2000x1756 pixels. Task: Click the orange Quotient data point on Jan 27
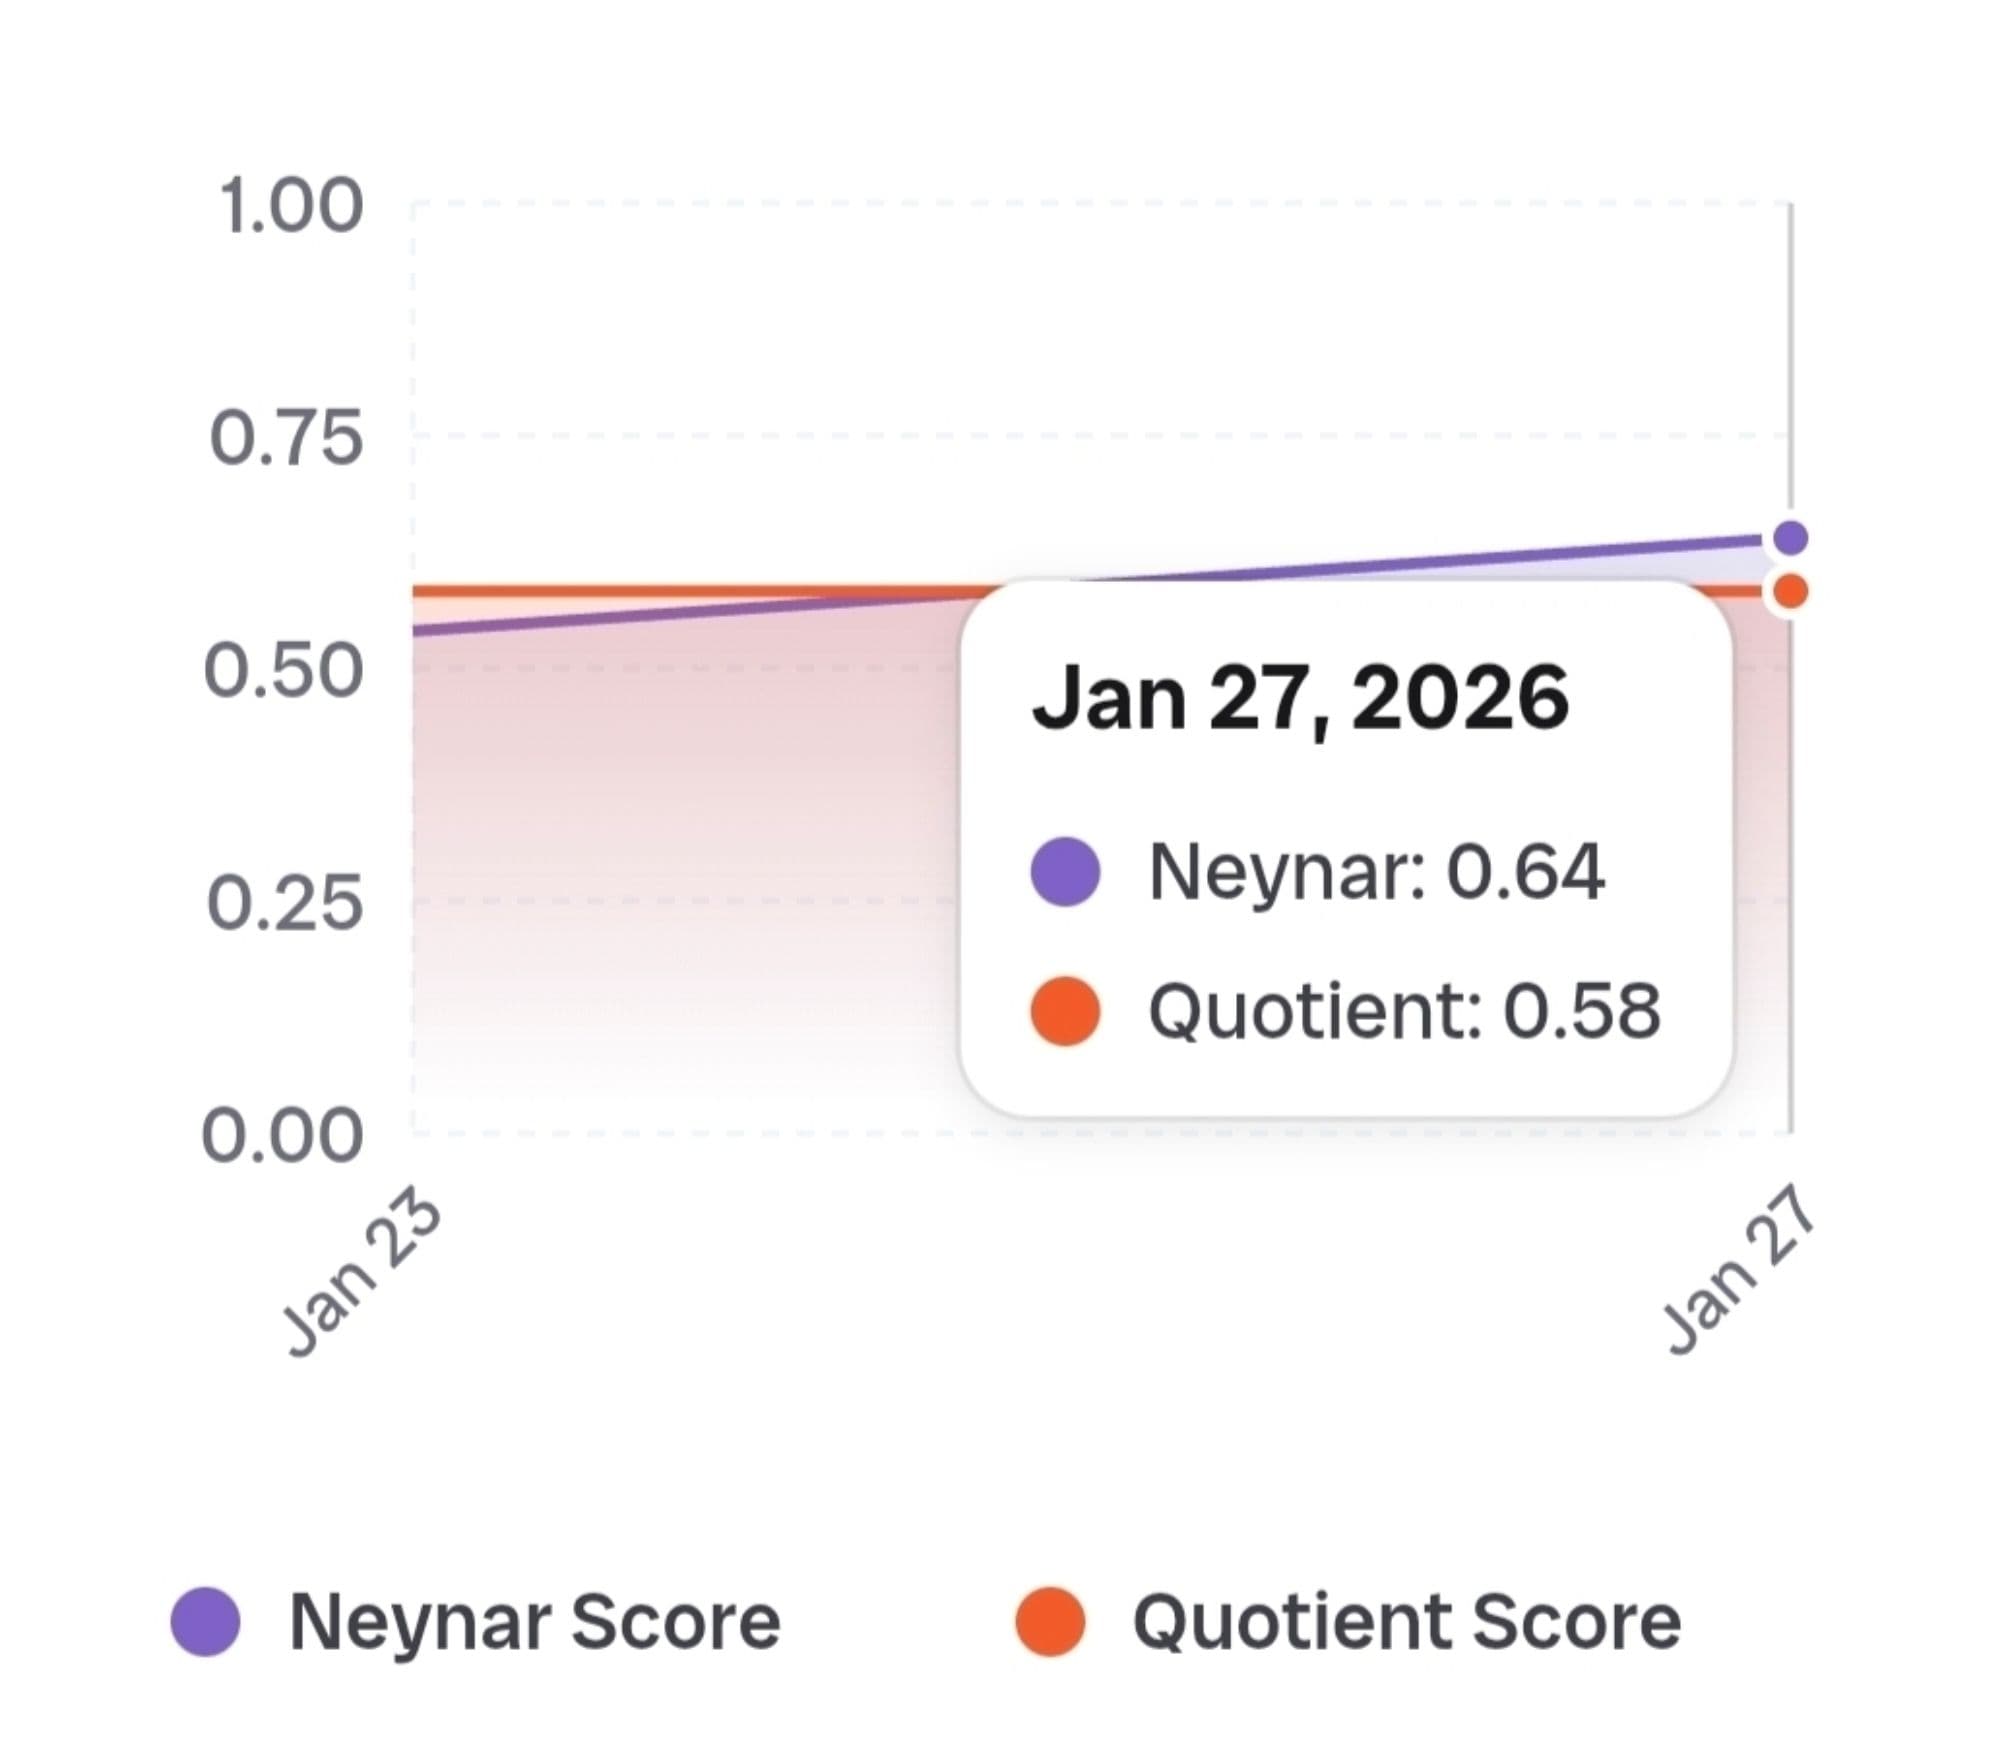coord(1790,591)
